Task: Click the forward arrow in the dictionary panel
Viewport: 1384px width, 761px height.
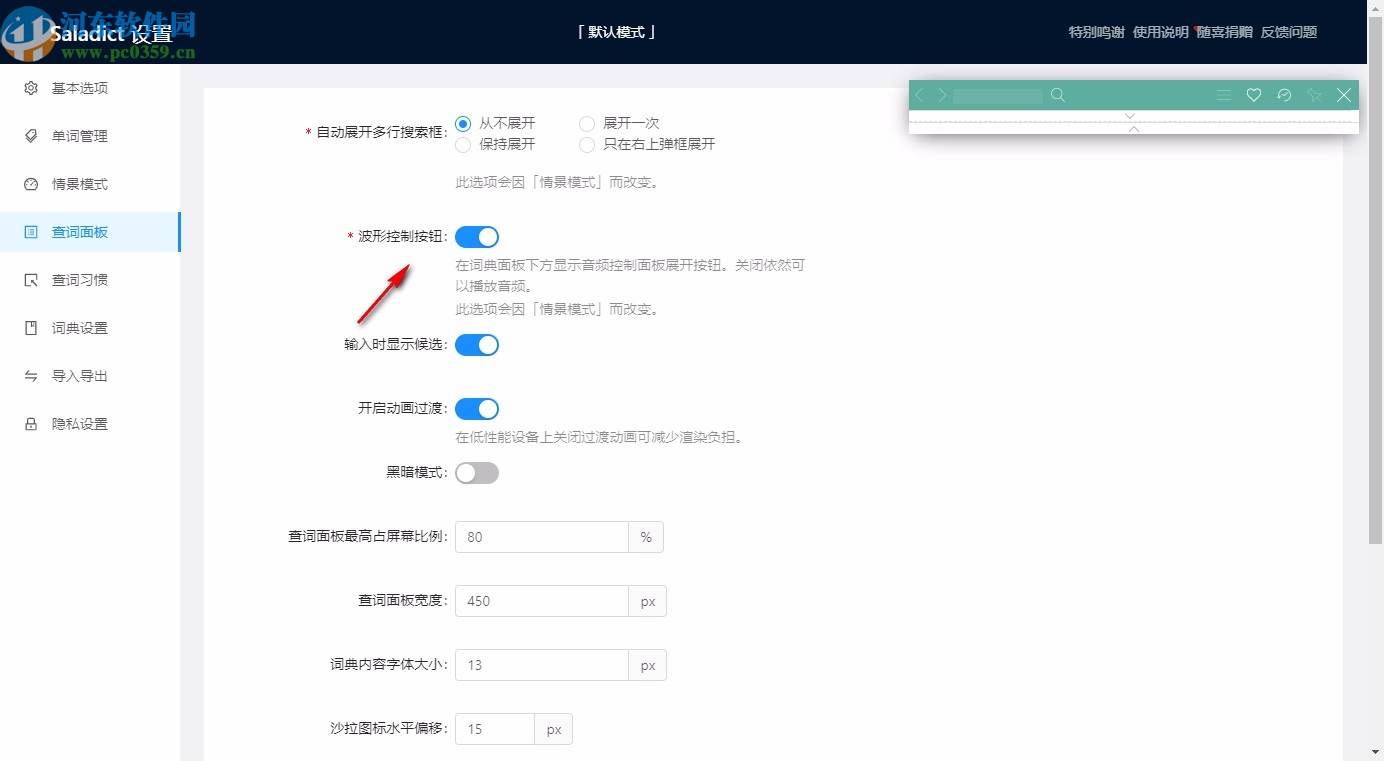Action: point(941,95)
